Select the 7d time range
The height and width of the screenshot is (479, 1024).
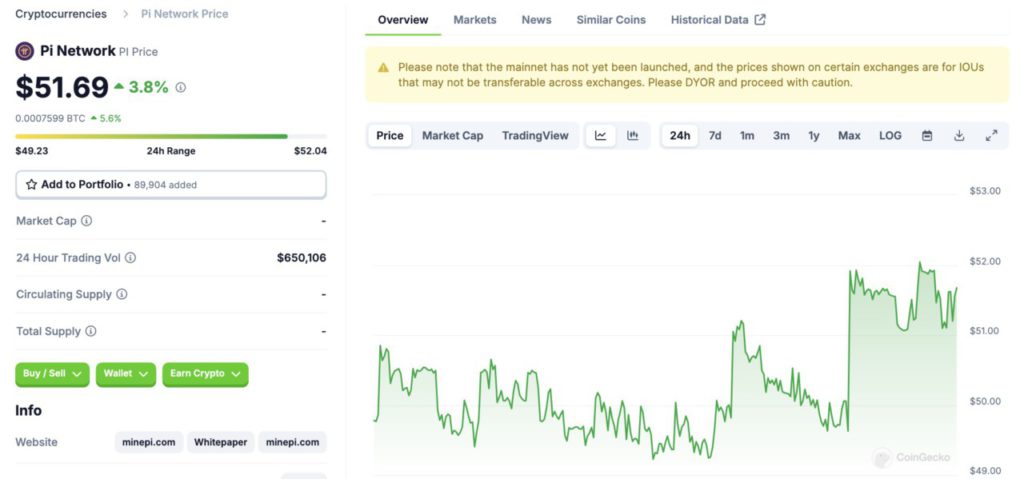(715, 136)
